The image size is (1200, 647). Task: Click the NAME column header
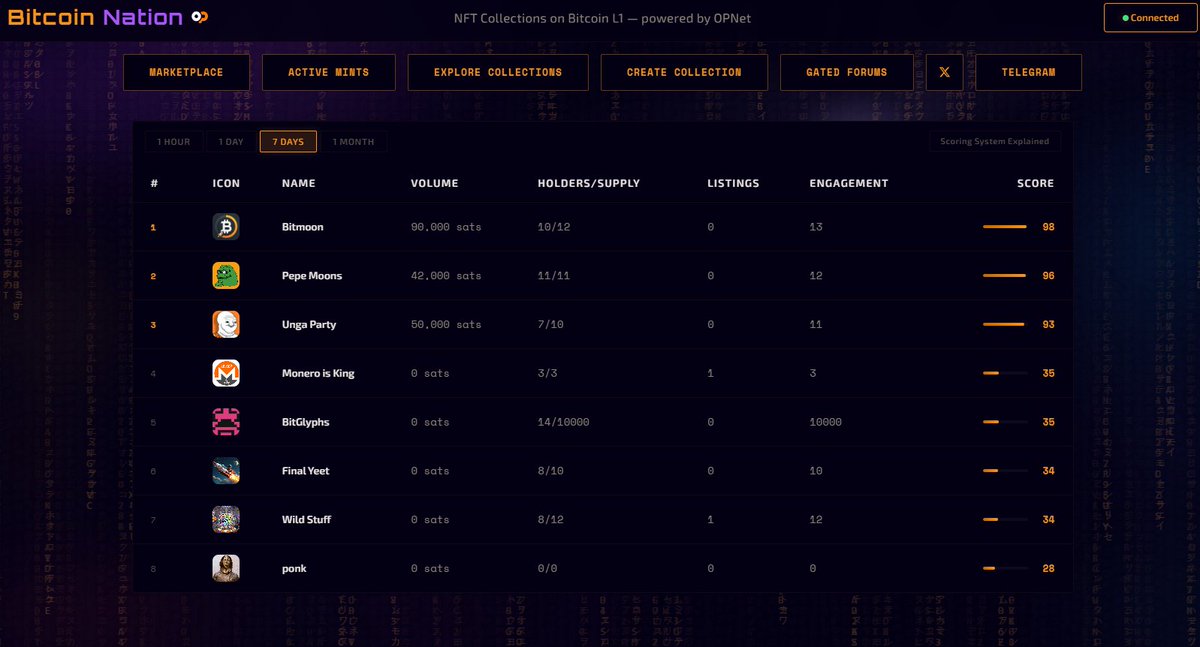[x=299, y=183]
